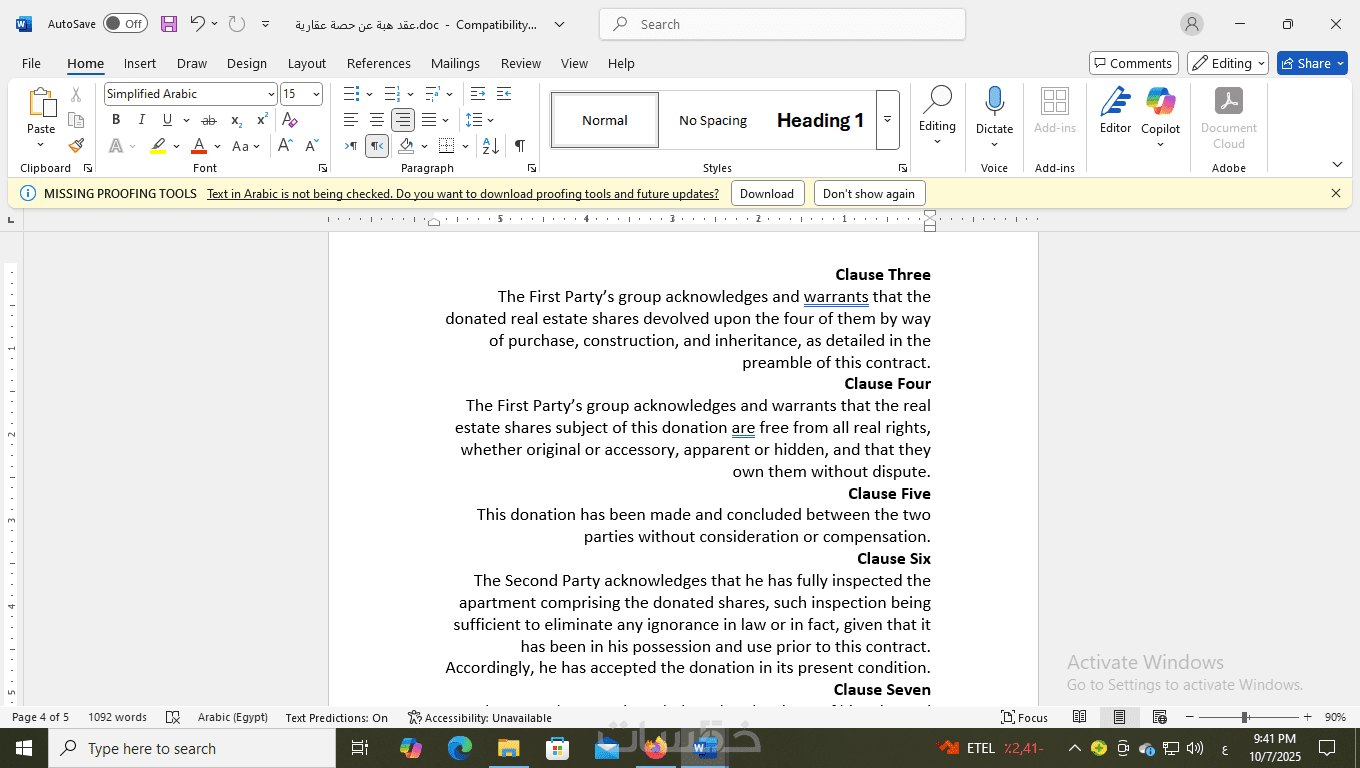
Task: Set left-to-right text direction
Action: pyautogui.click(x=351, y=146)
